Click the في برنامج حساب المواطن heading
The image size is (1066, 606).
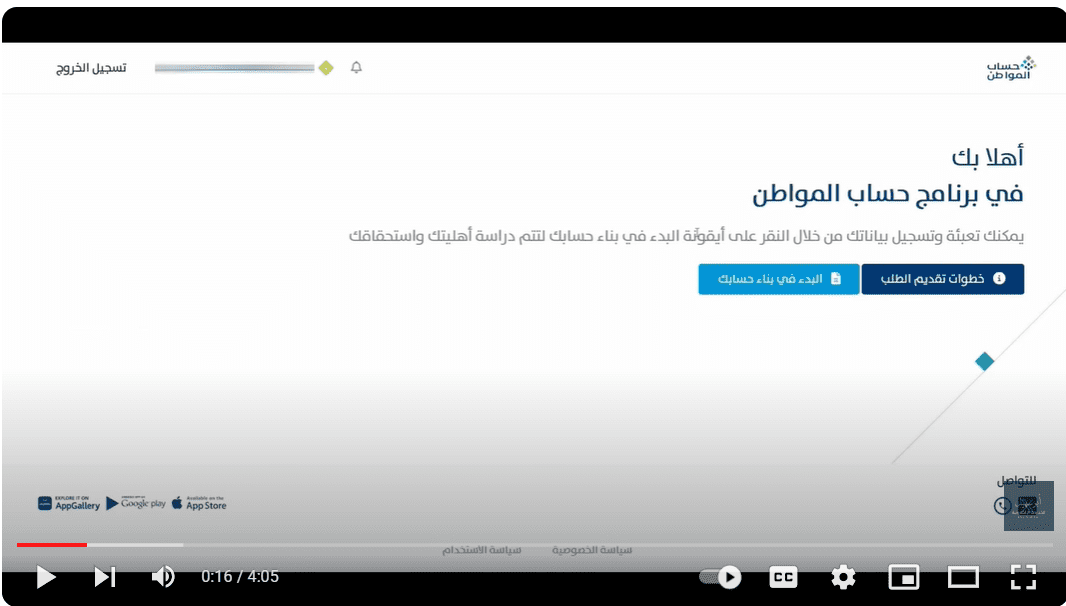click(887, 194)
